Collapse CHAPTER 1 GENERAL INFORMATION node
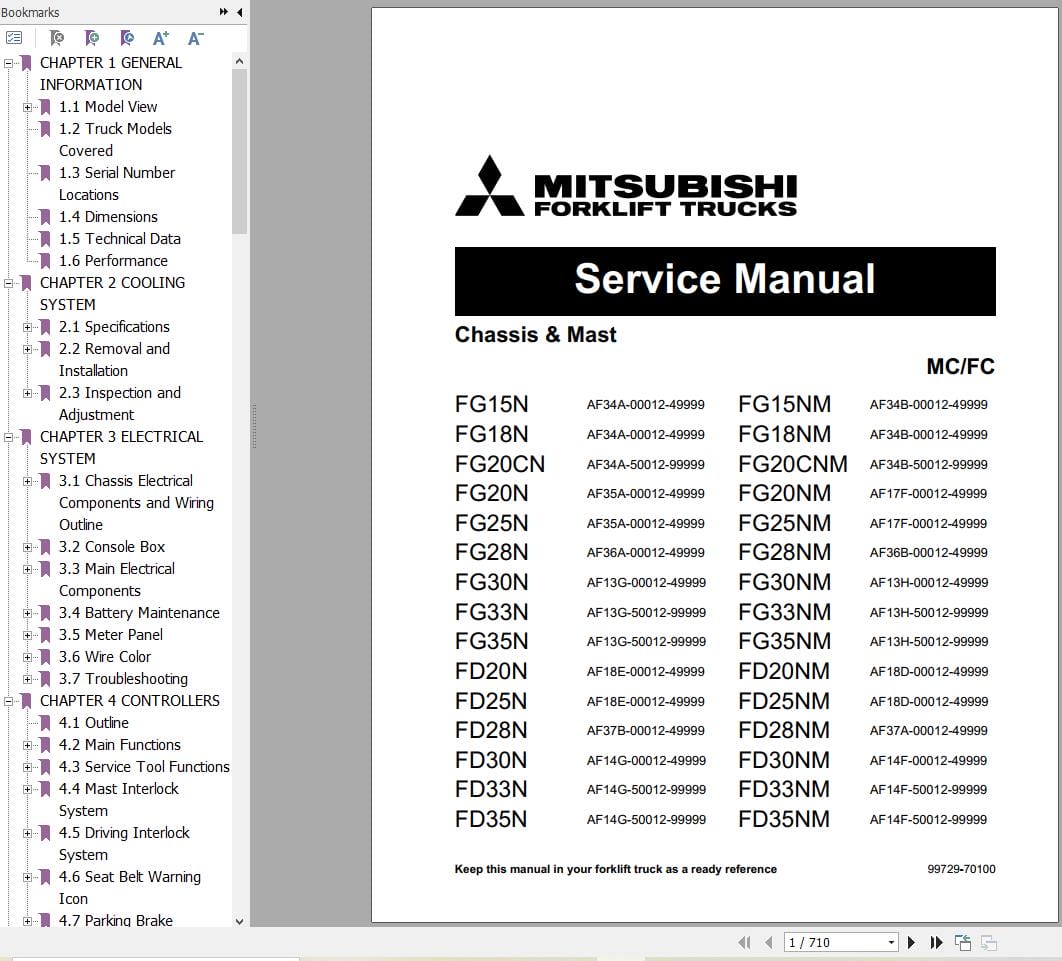 click(x=8, y=64)
